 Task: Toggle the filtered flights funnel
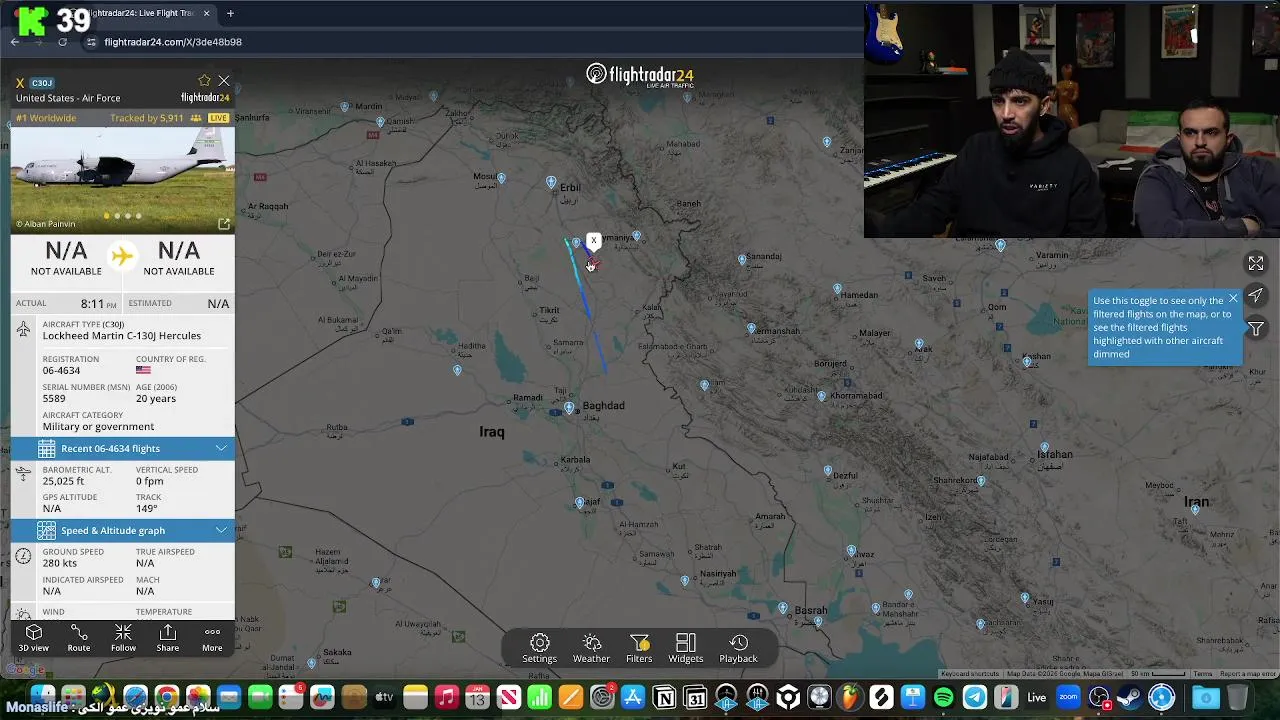1256,329
